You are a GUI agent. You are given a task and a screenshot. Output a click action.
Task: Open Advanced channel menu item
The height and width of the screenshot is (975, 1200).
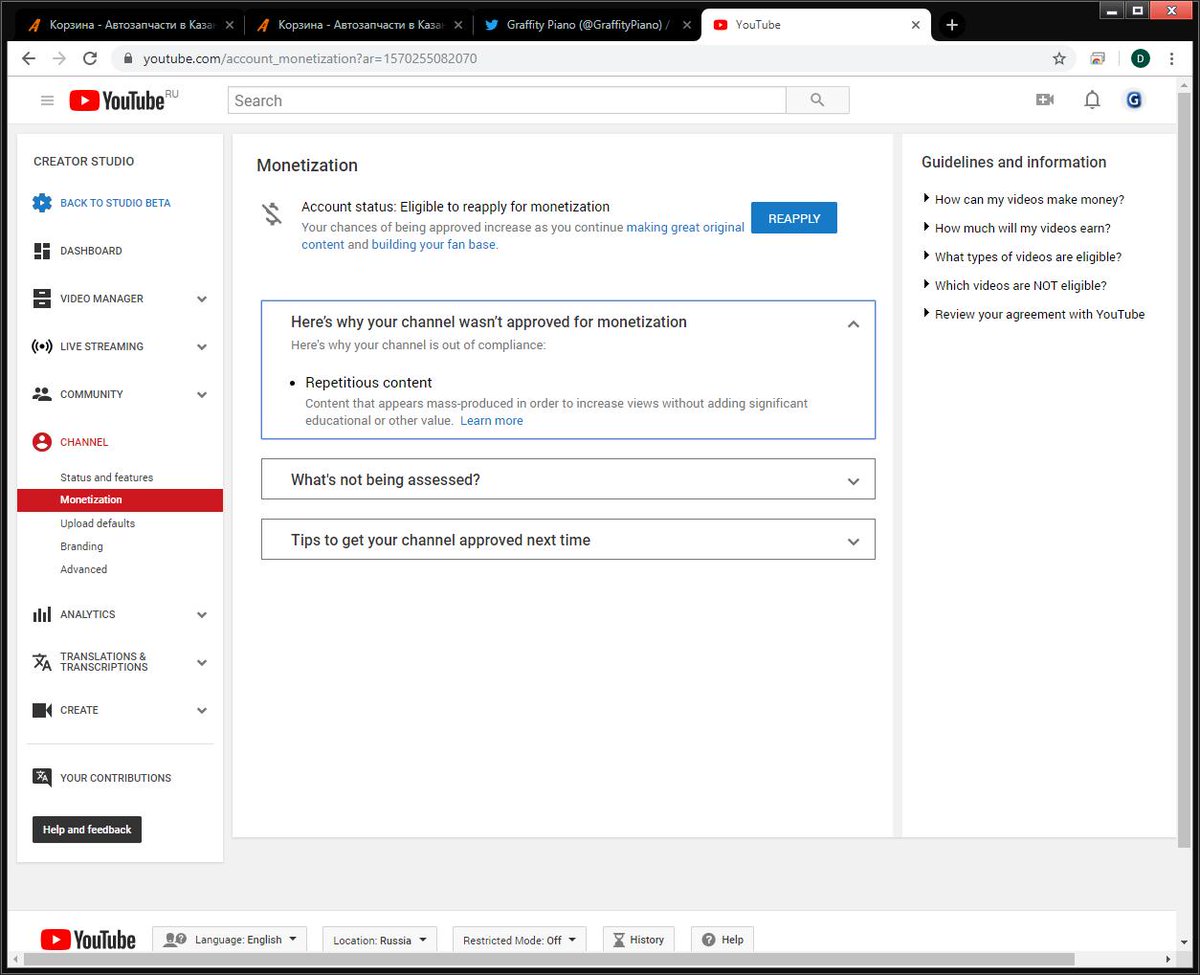83,570
